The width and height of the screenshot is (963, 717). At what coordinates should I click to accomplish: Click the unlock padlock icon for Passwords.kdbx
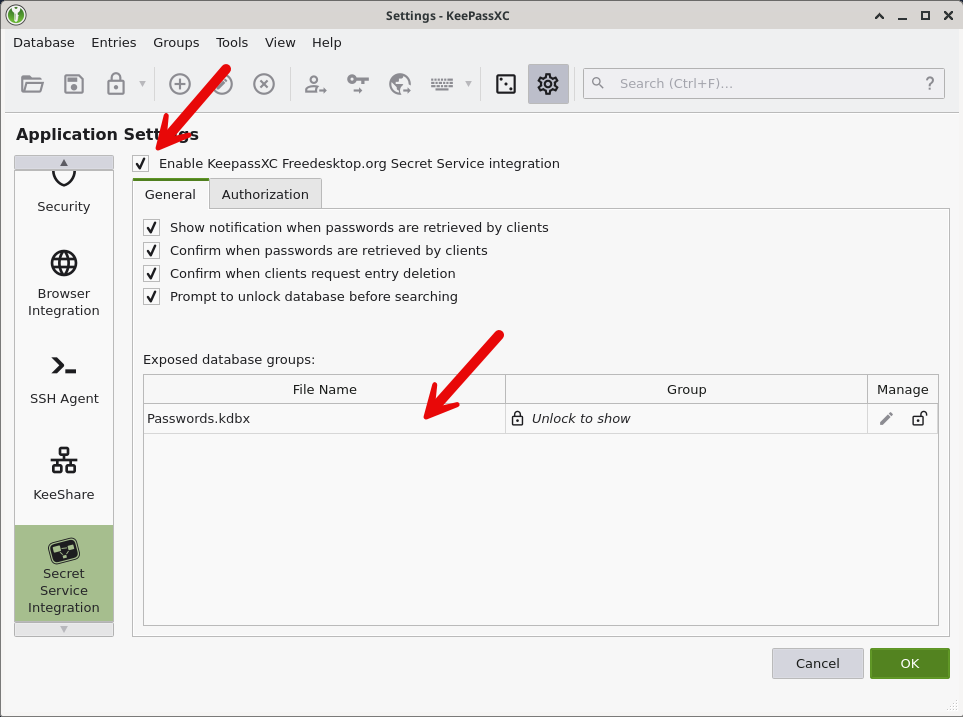(919, 418)
